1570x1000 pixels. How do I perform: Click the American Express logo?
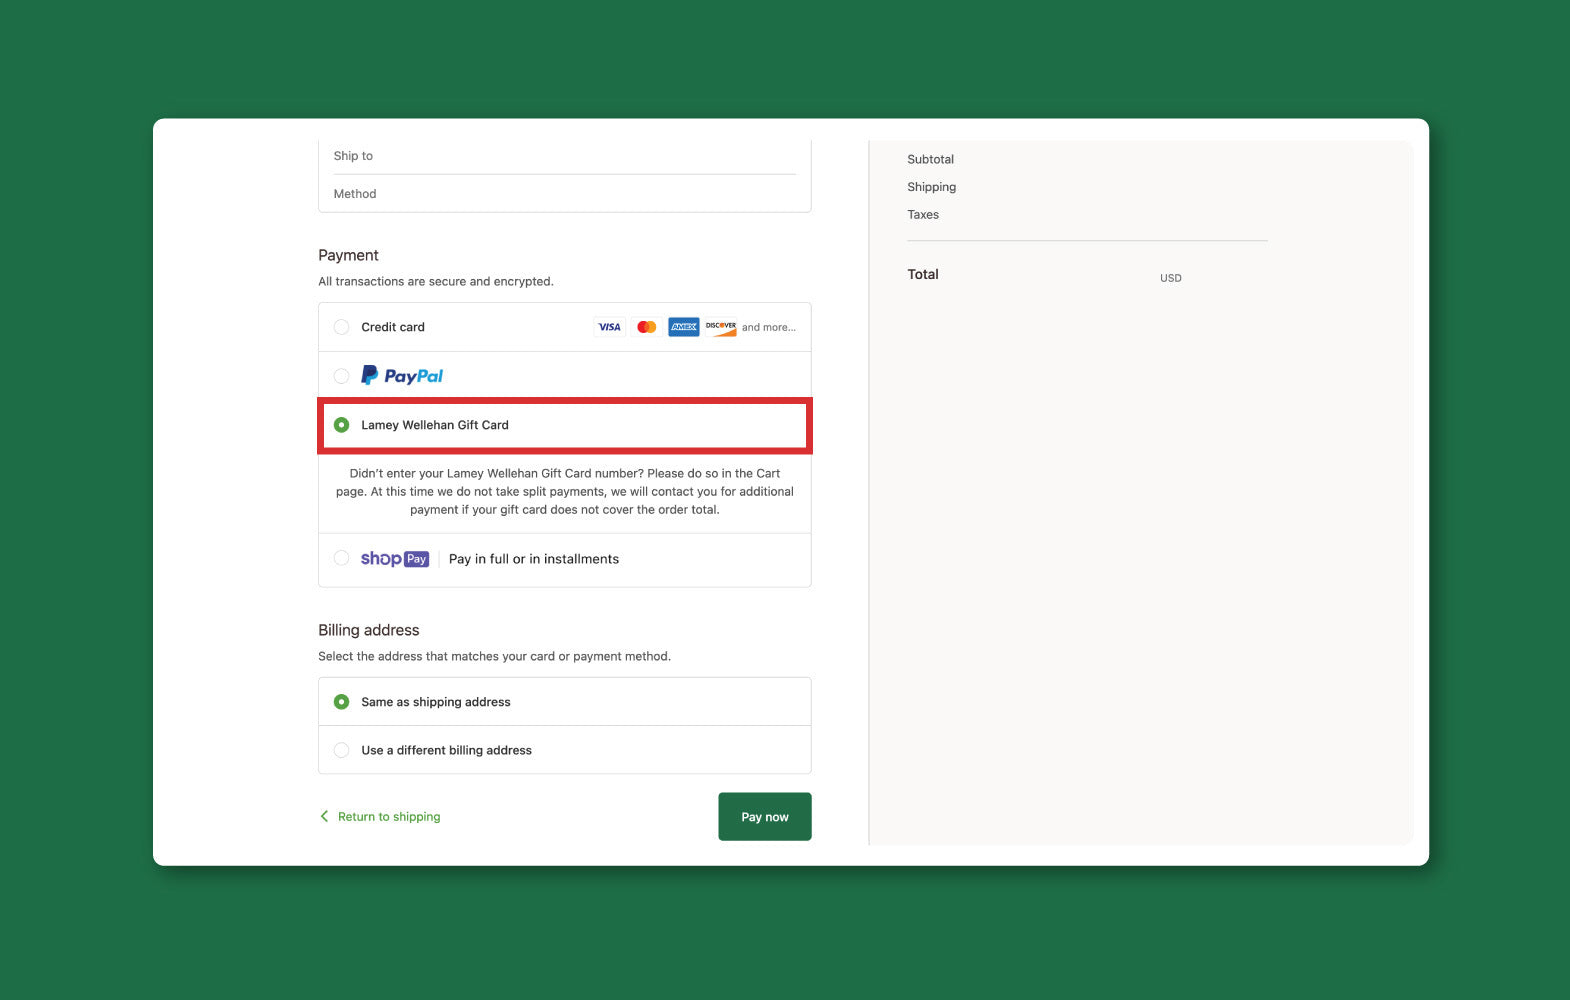[684, 327]
